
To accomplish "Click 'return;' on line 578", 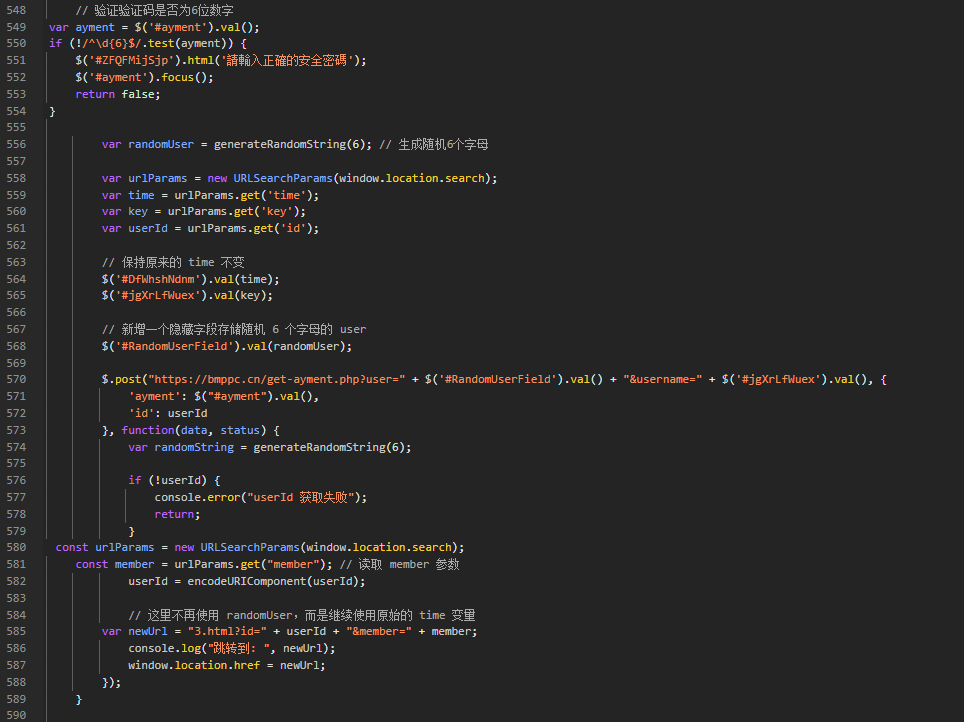I will pos(177,514).
